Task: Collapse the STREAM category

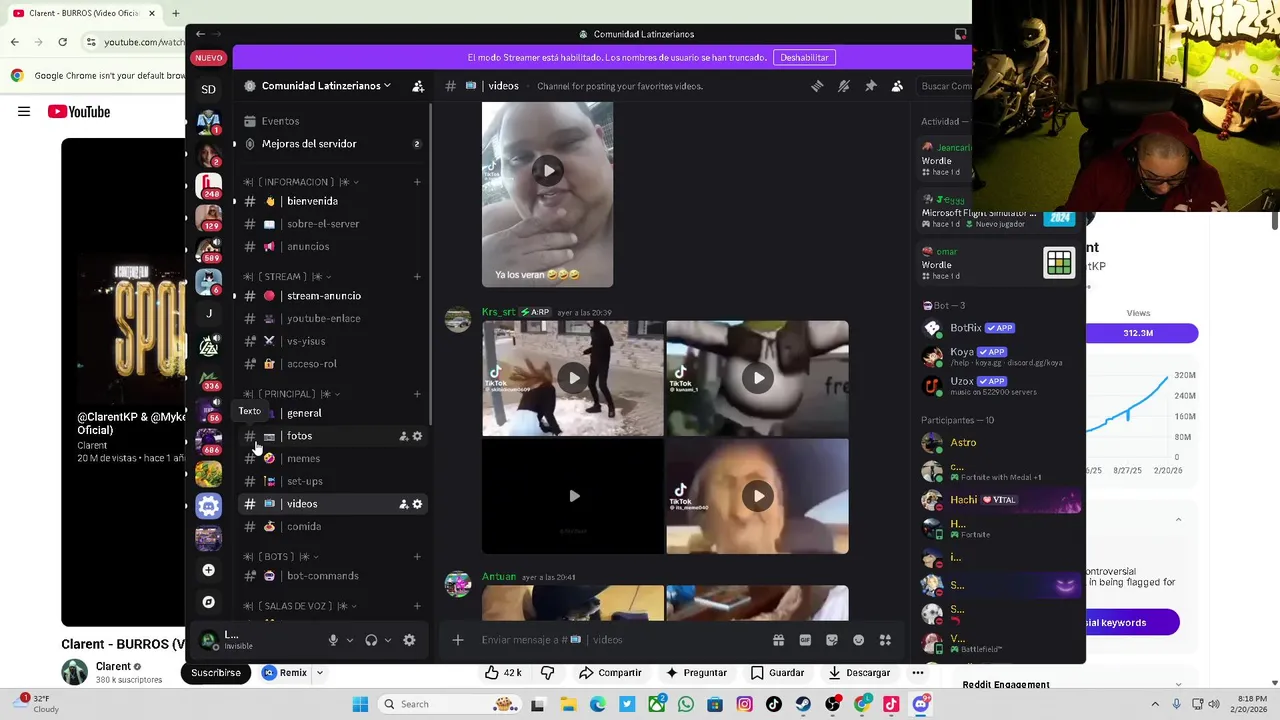Action: point(287,277)
